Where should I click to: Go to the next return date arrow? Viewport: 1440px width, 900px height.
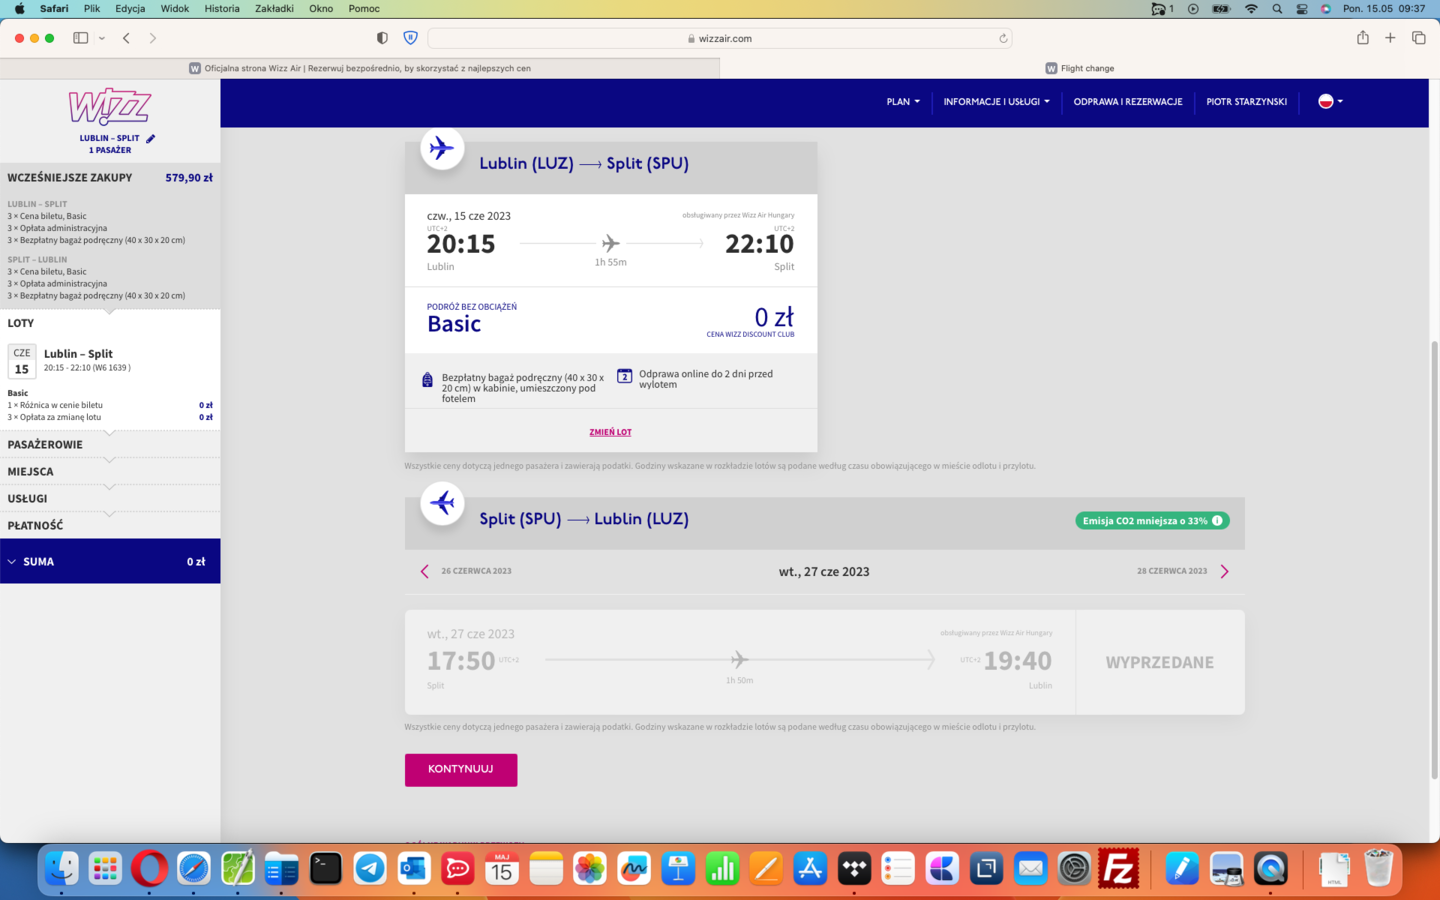pyautogui.click(x=1224, y=571)
